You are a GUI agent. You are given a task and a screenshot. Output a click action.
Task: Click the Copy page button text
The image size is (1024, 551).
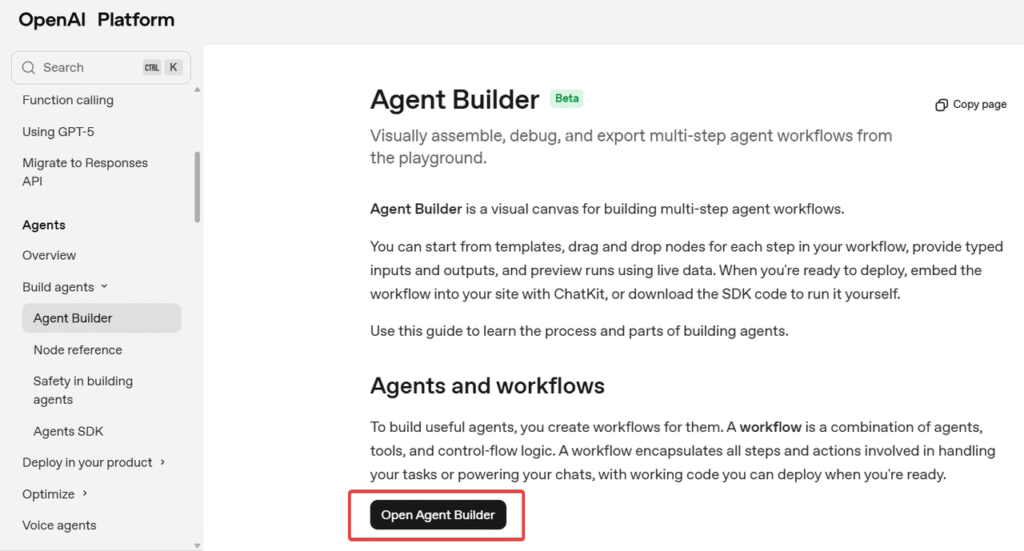coord(979,105)
